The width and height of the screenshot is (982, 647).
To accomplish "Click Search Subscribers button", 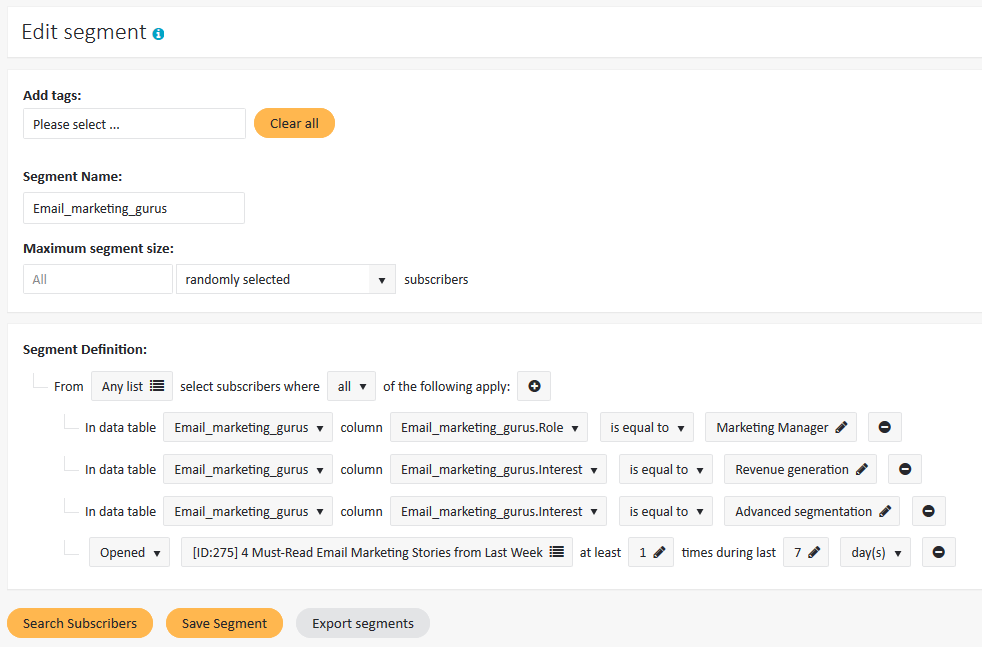I will tap(80, 623).
